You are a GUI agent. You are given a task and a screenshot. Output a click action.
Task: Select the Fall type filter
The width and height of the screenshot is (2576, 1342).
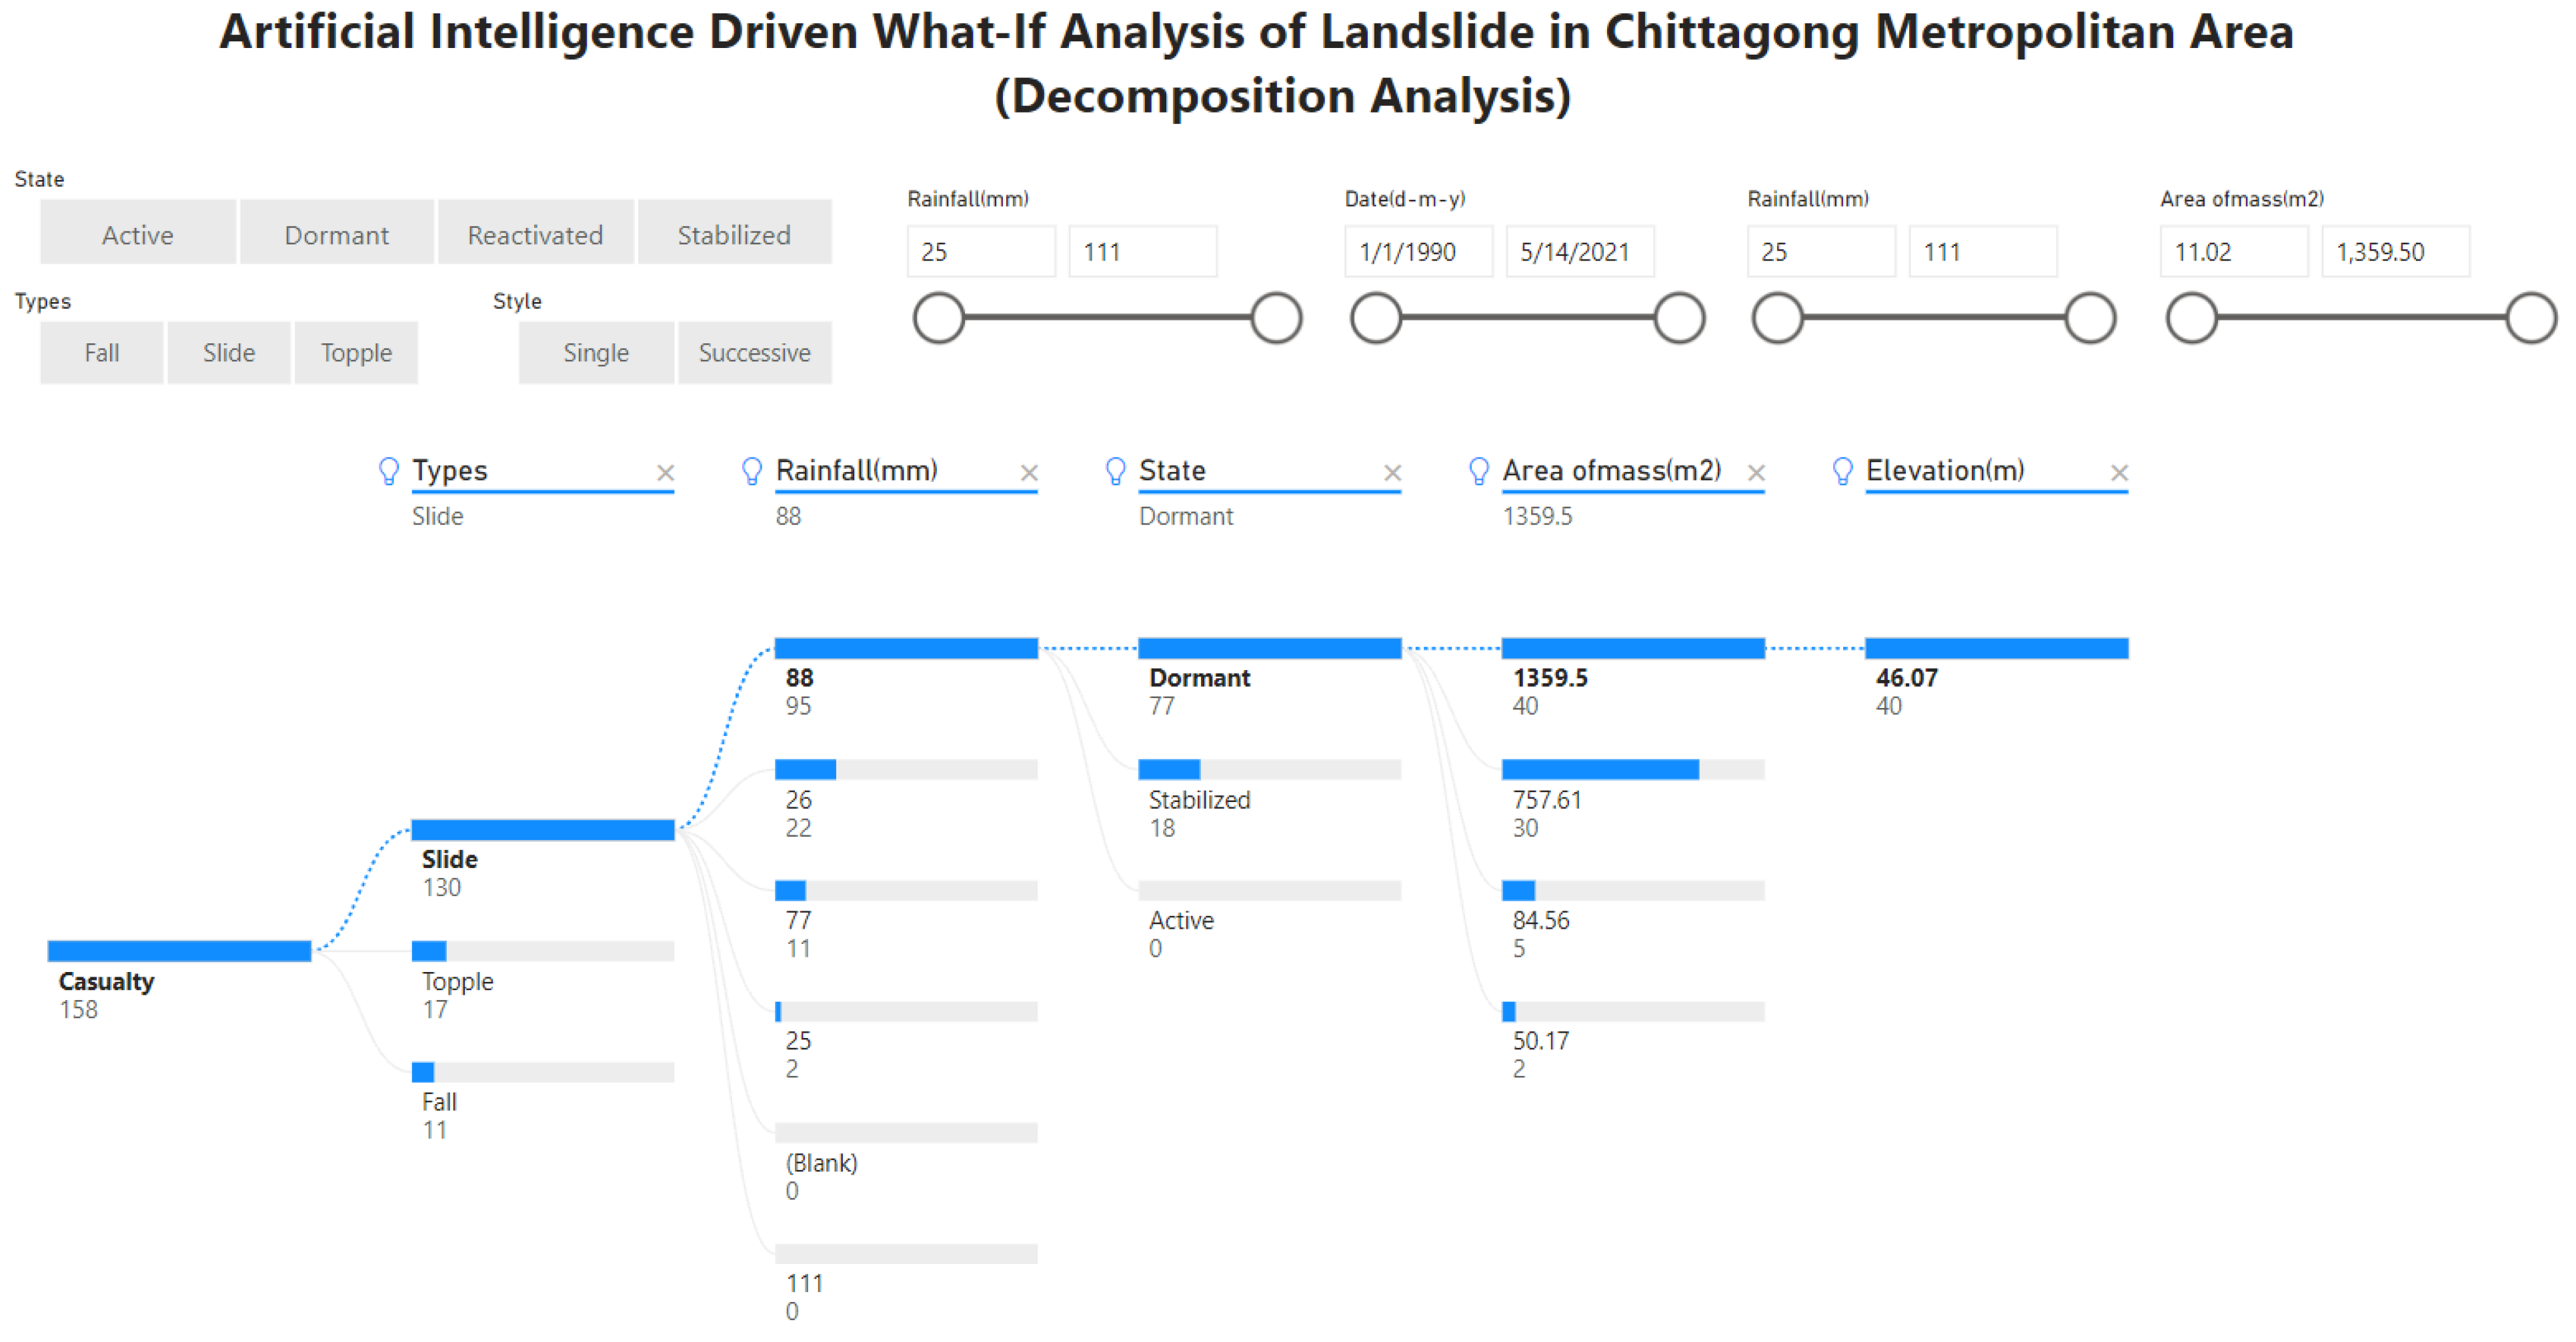pyautogui.click(x=101, y=352)
